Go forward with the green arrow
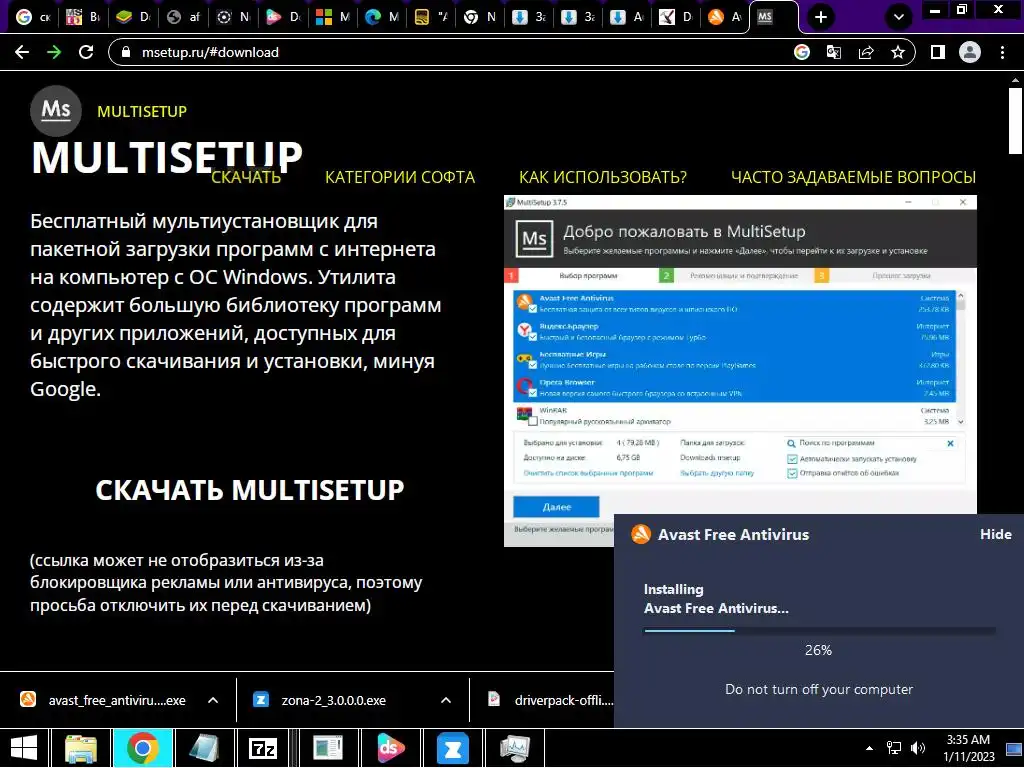The width and height of the screenshot is (1024, 768). [54, 52]
